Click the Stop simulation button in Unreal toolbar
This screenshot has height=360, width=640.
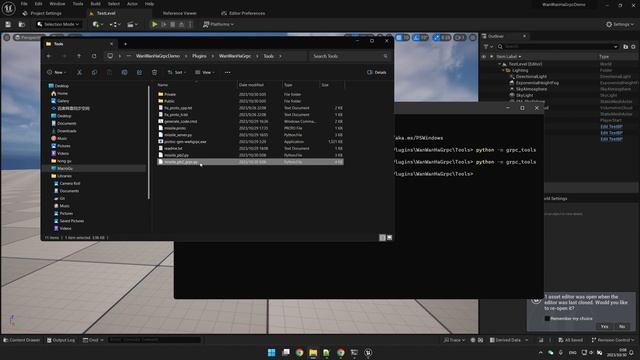pyautogui.click(x=173, y=24)
